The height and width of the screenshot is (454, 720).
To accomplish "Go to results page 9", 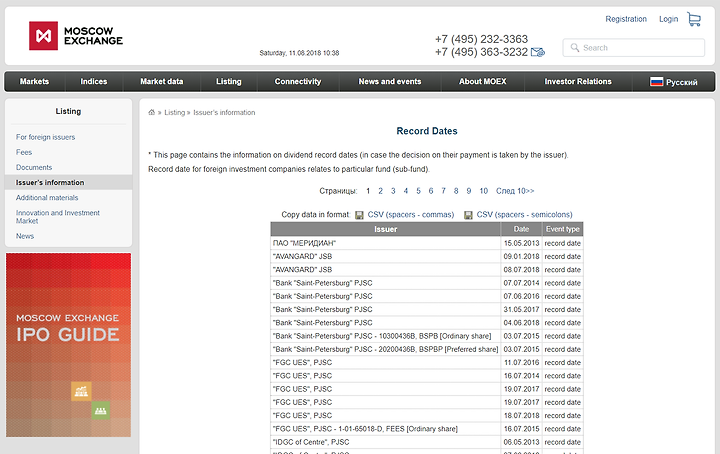I will pos(469,191).
